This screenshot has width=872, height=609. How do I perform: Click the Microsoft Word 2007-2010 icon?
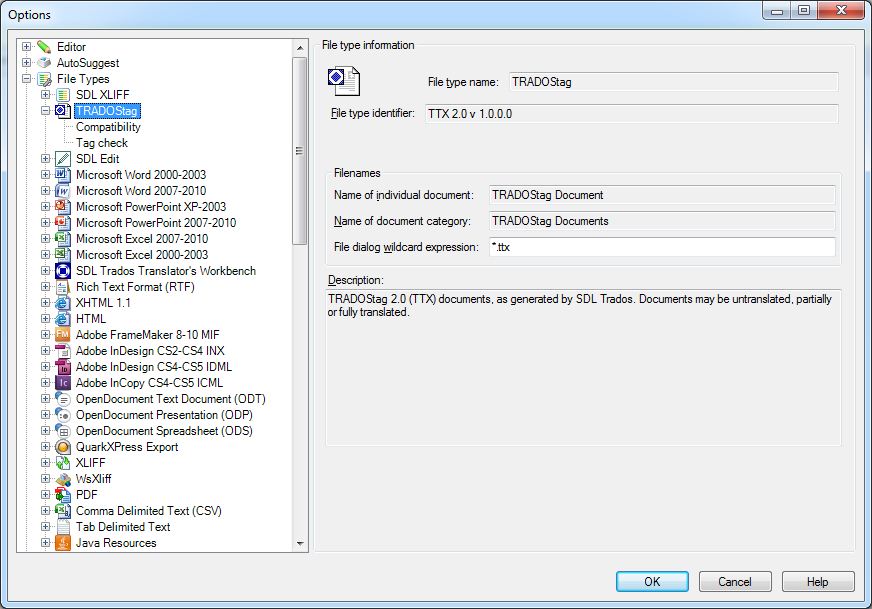(x=63, y=191)
